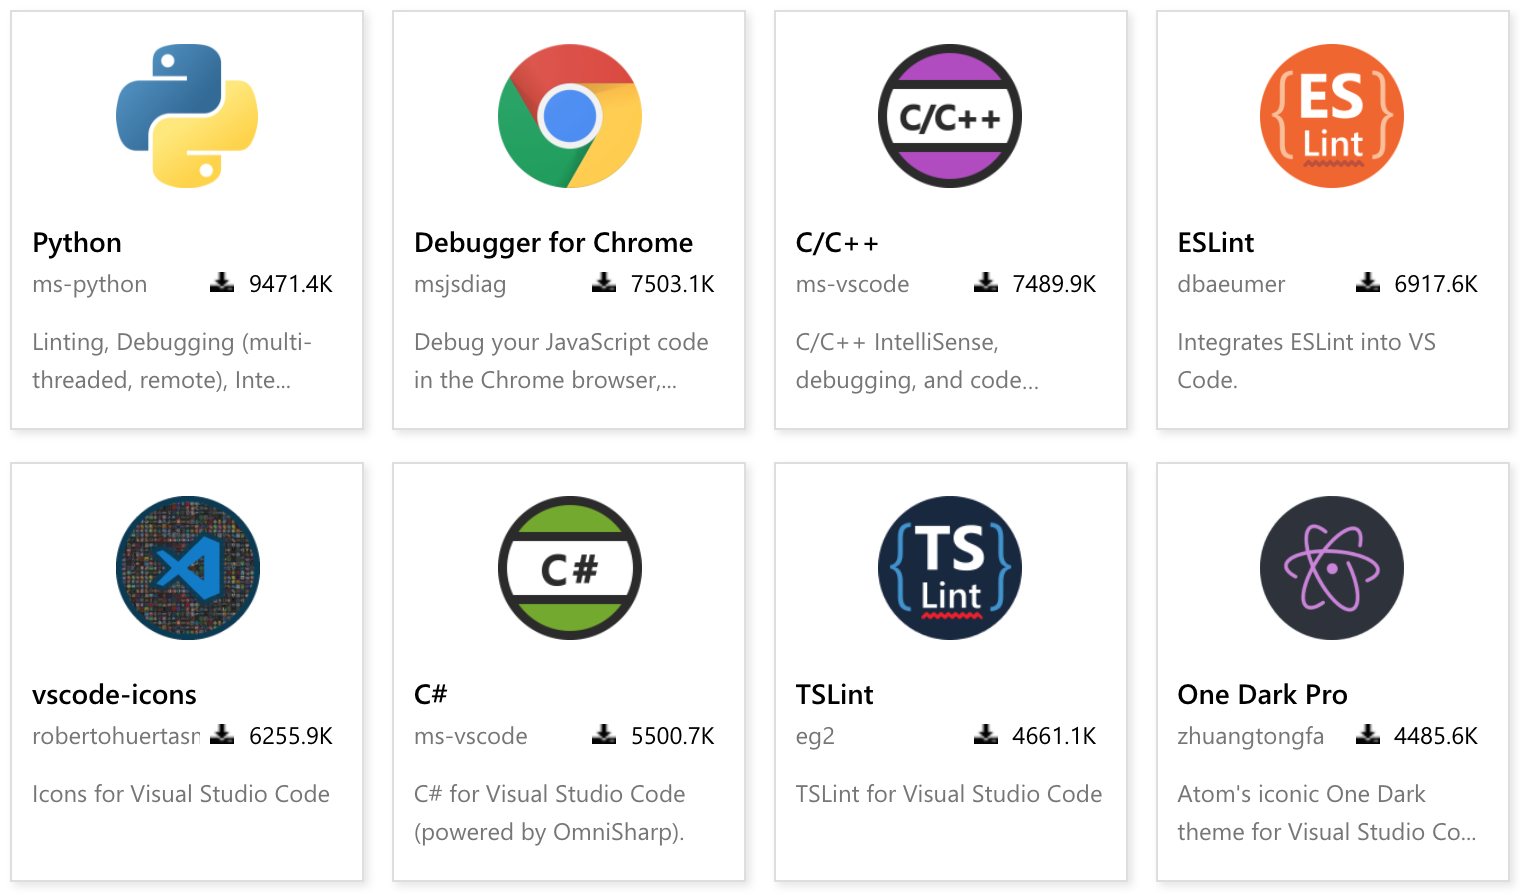
Task: Open the vscode-icons extension title
Action: 114,694
